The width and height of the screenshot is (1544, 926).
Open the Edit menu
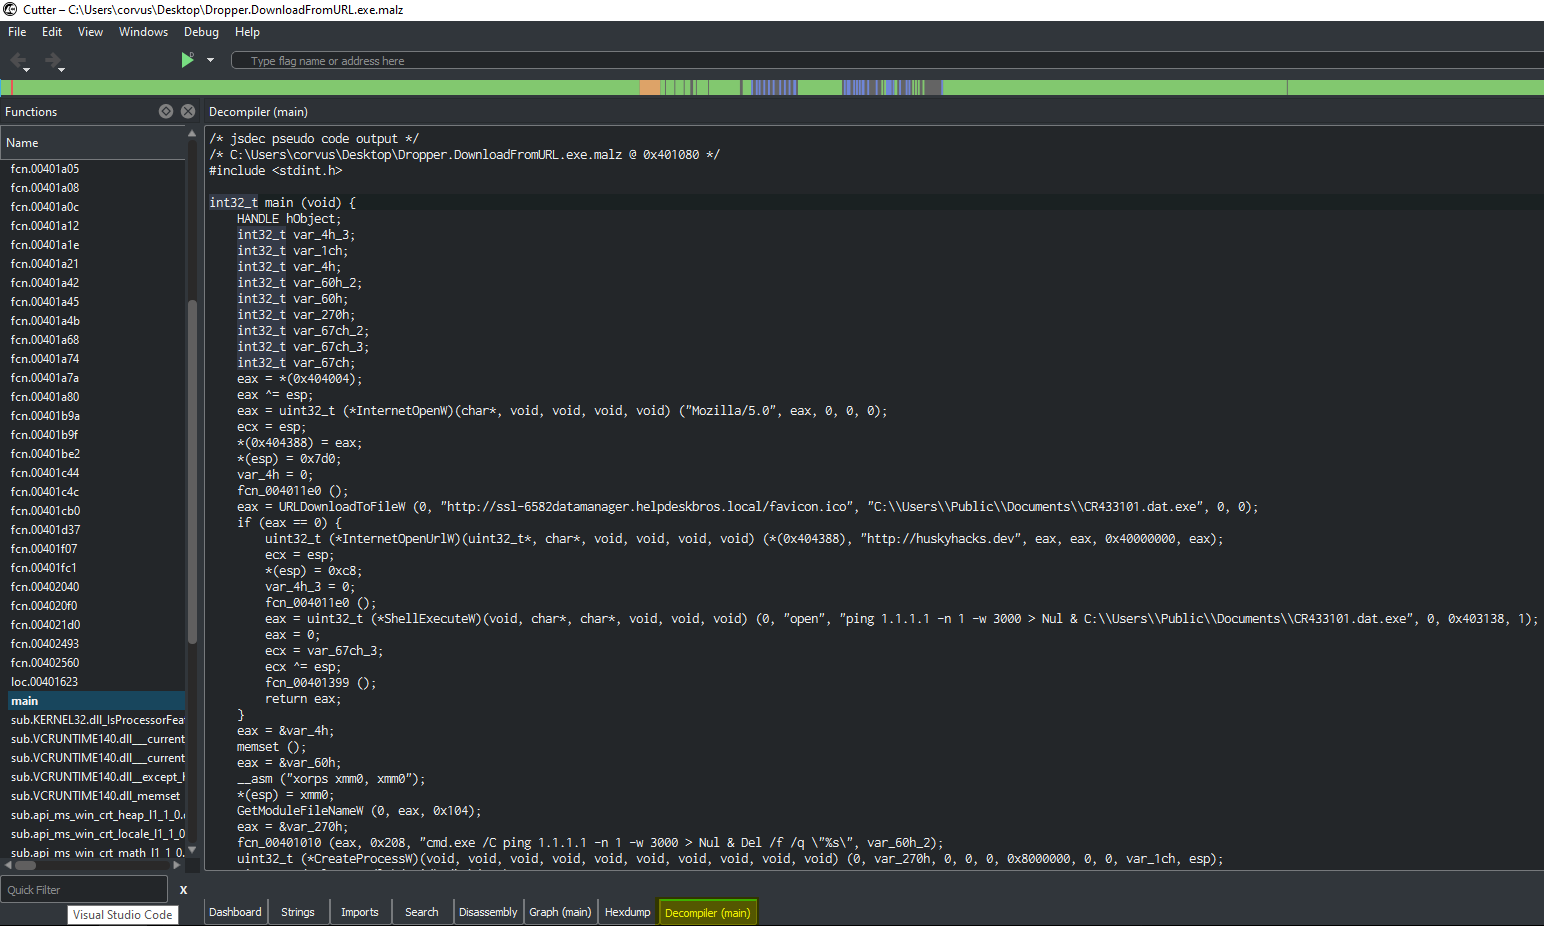(x=52, y=32)
